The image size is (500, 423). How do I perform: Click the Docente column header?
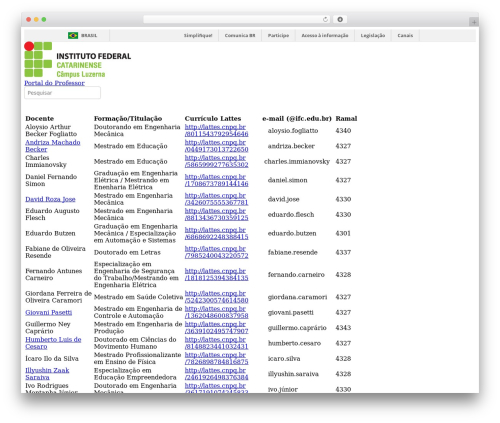point(39,118)
